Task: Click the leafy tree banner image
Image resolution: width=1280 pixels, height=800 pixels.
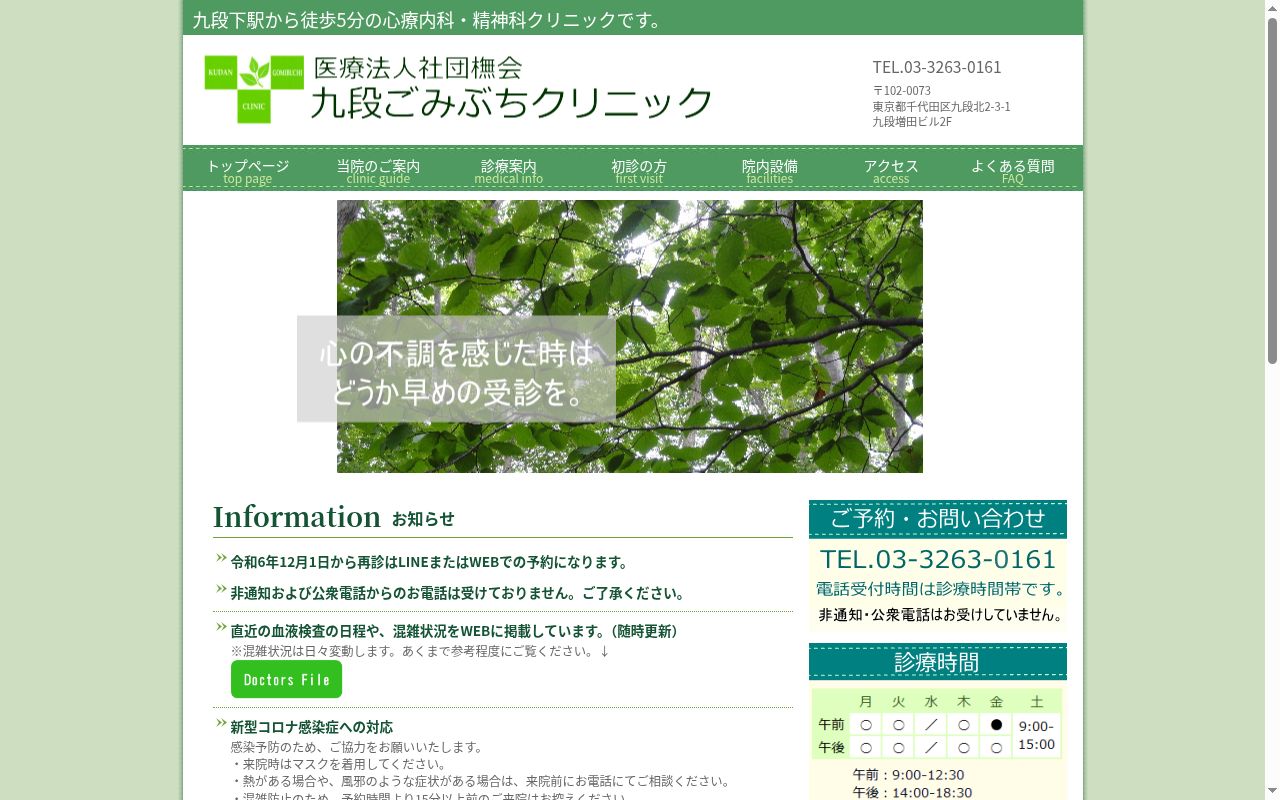Action: 630,336
